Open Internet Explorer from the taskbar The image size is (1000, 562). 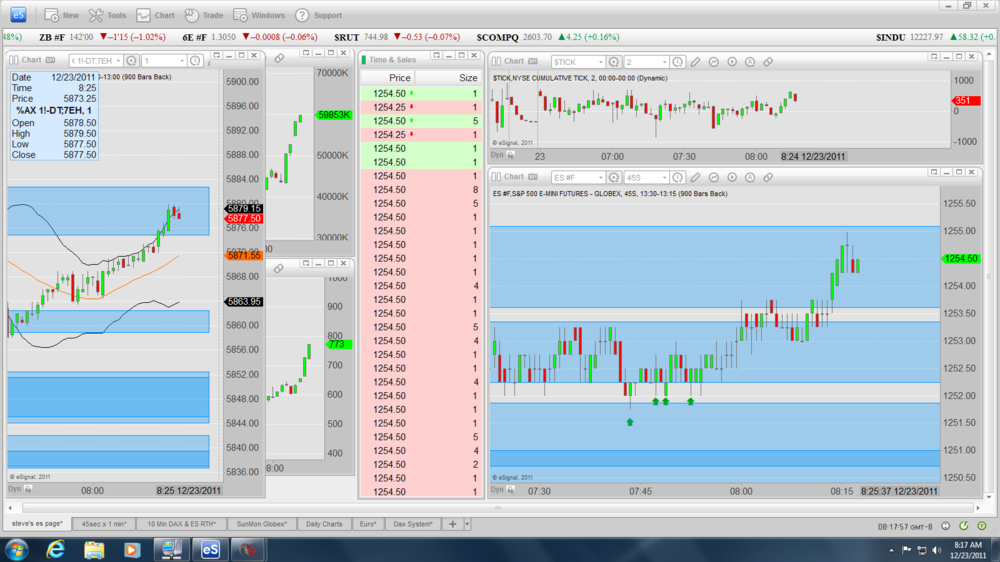tap(55, 549)
